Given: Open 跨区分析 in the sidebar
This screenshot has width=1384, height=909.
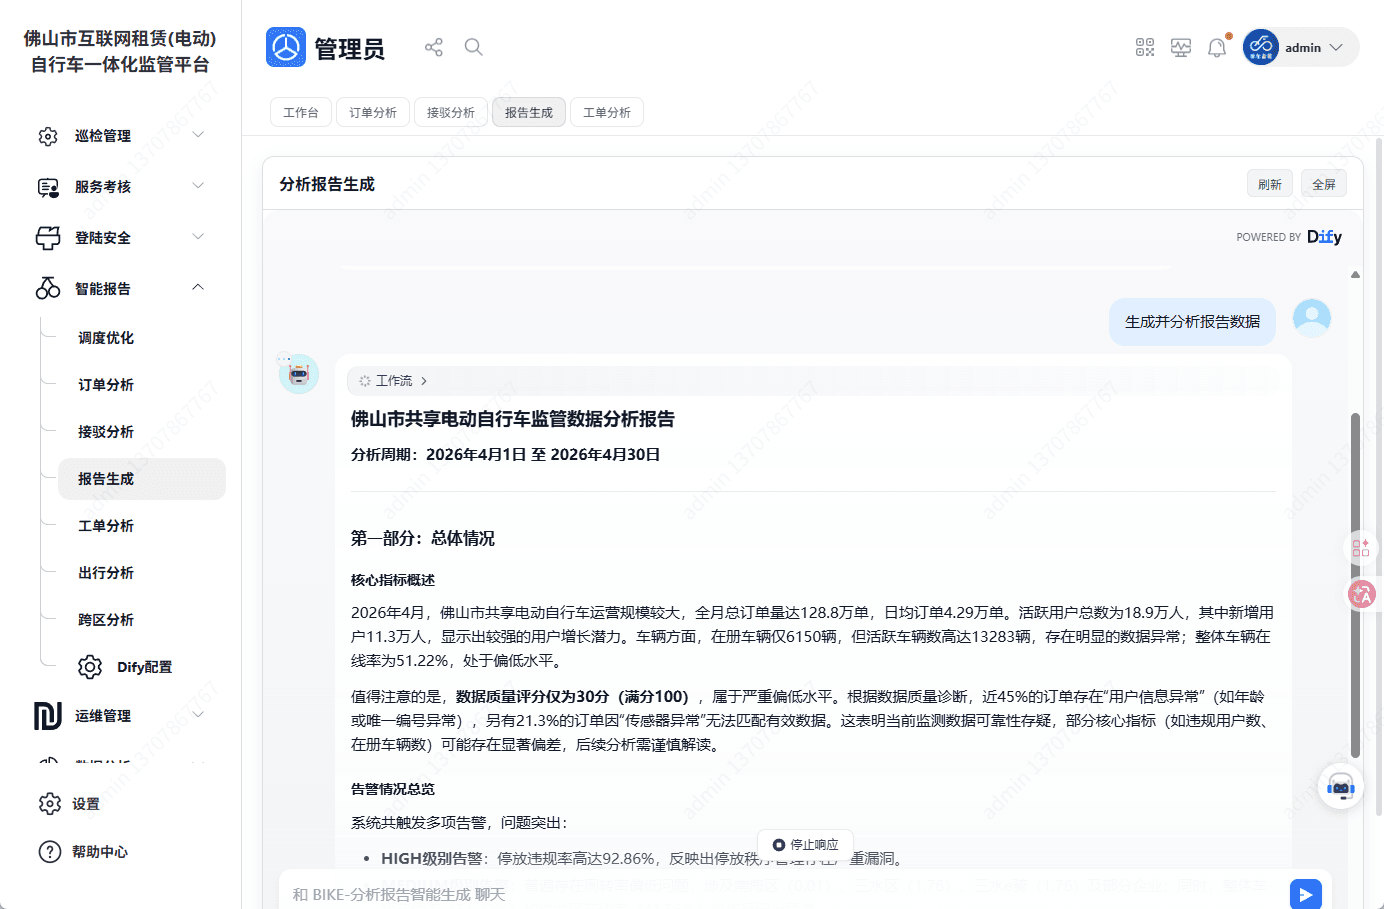Looking at the screenshot, I should pyautogui.click(x=106, y=620).
